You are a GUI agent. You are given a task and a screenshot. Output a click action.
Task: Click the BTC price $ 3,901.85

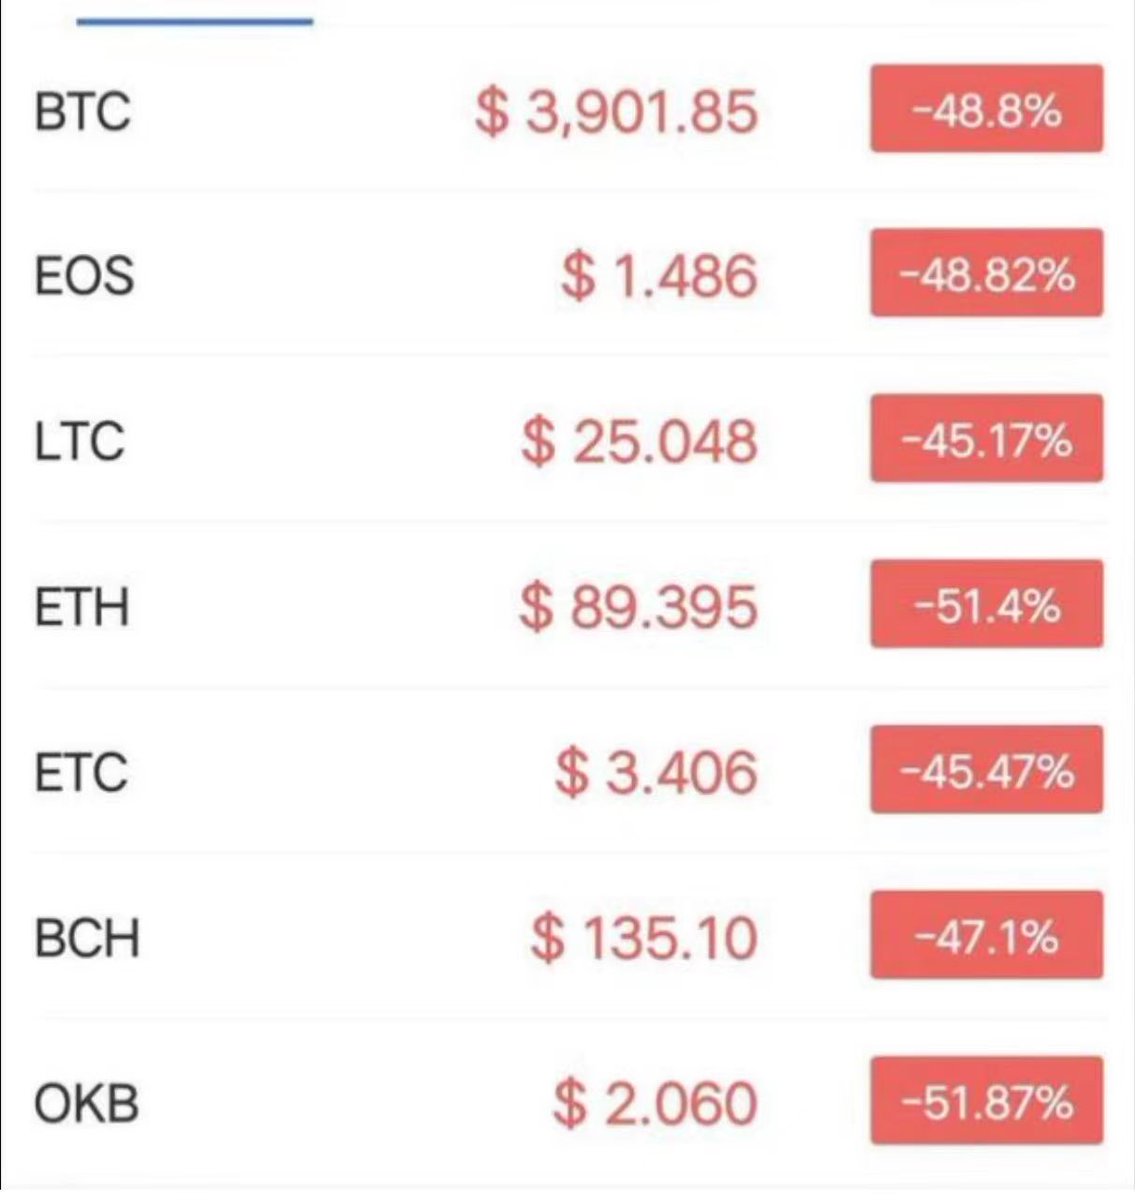[x=616, y=110]
